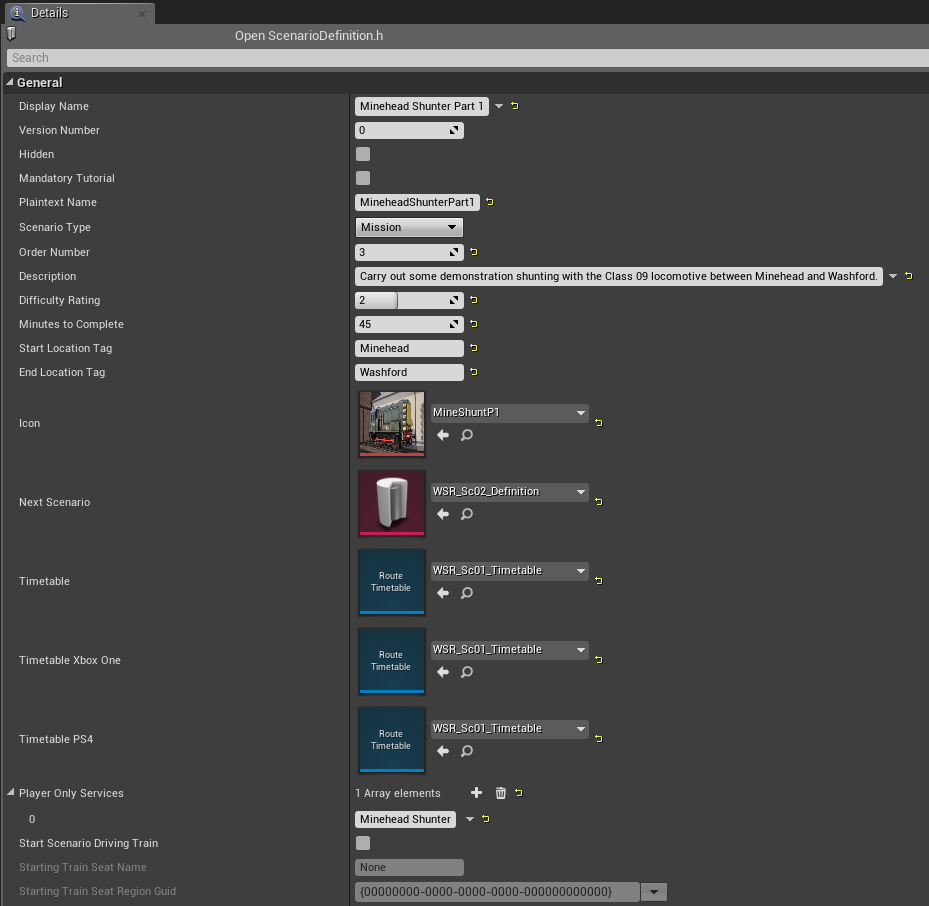Enable the Hidden checkbox

point(363,154)
